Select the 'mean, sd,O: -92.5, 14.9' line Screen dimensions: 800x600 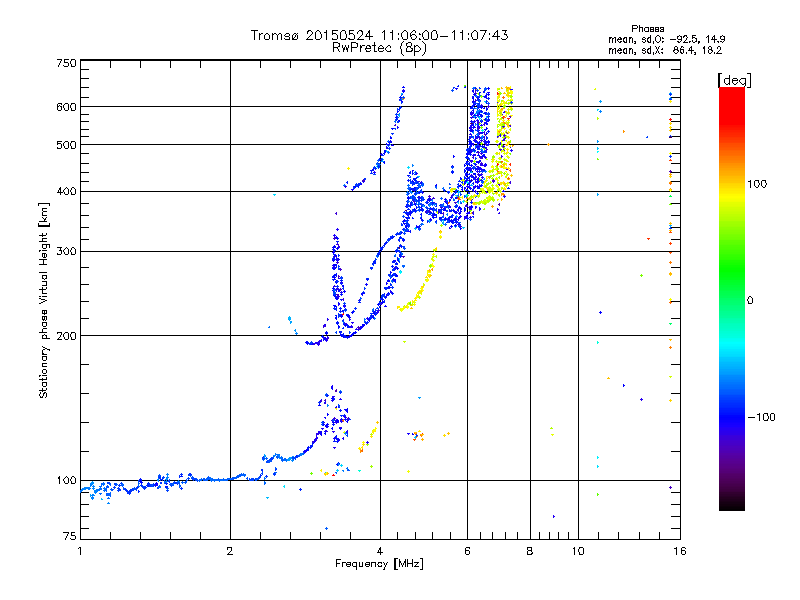(x=666, y=39)
